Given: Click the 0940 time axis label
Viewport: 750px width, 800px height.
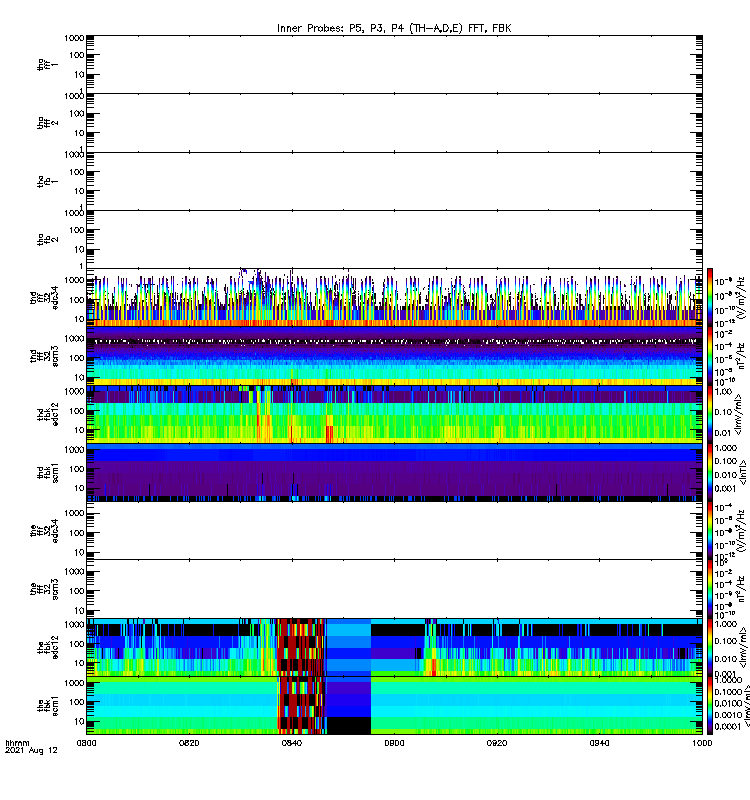Looking at the screenshot, I should click(x=599, y=743).
